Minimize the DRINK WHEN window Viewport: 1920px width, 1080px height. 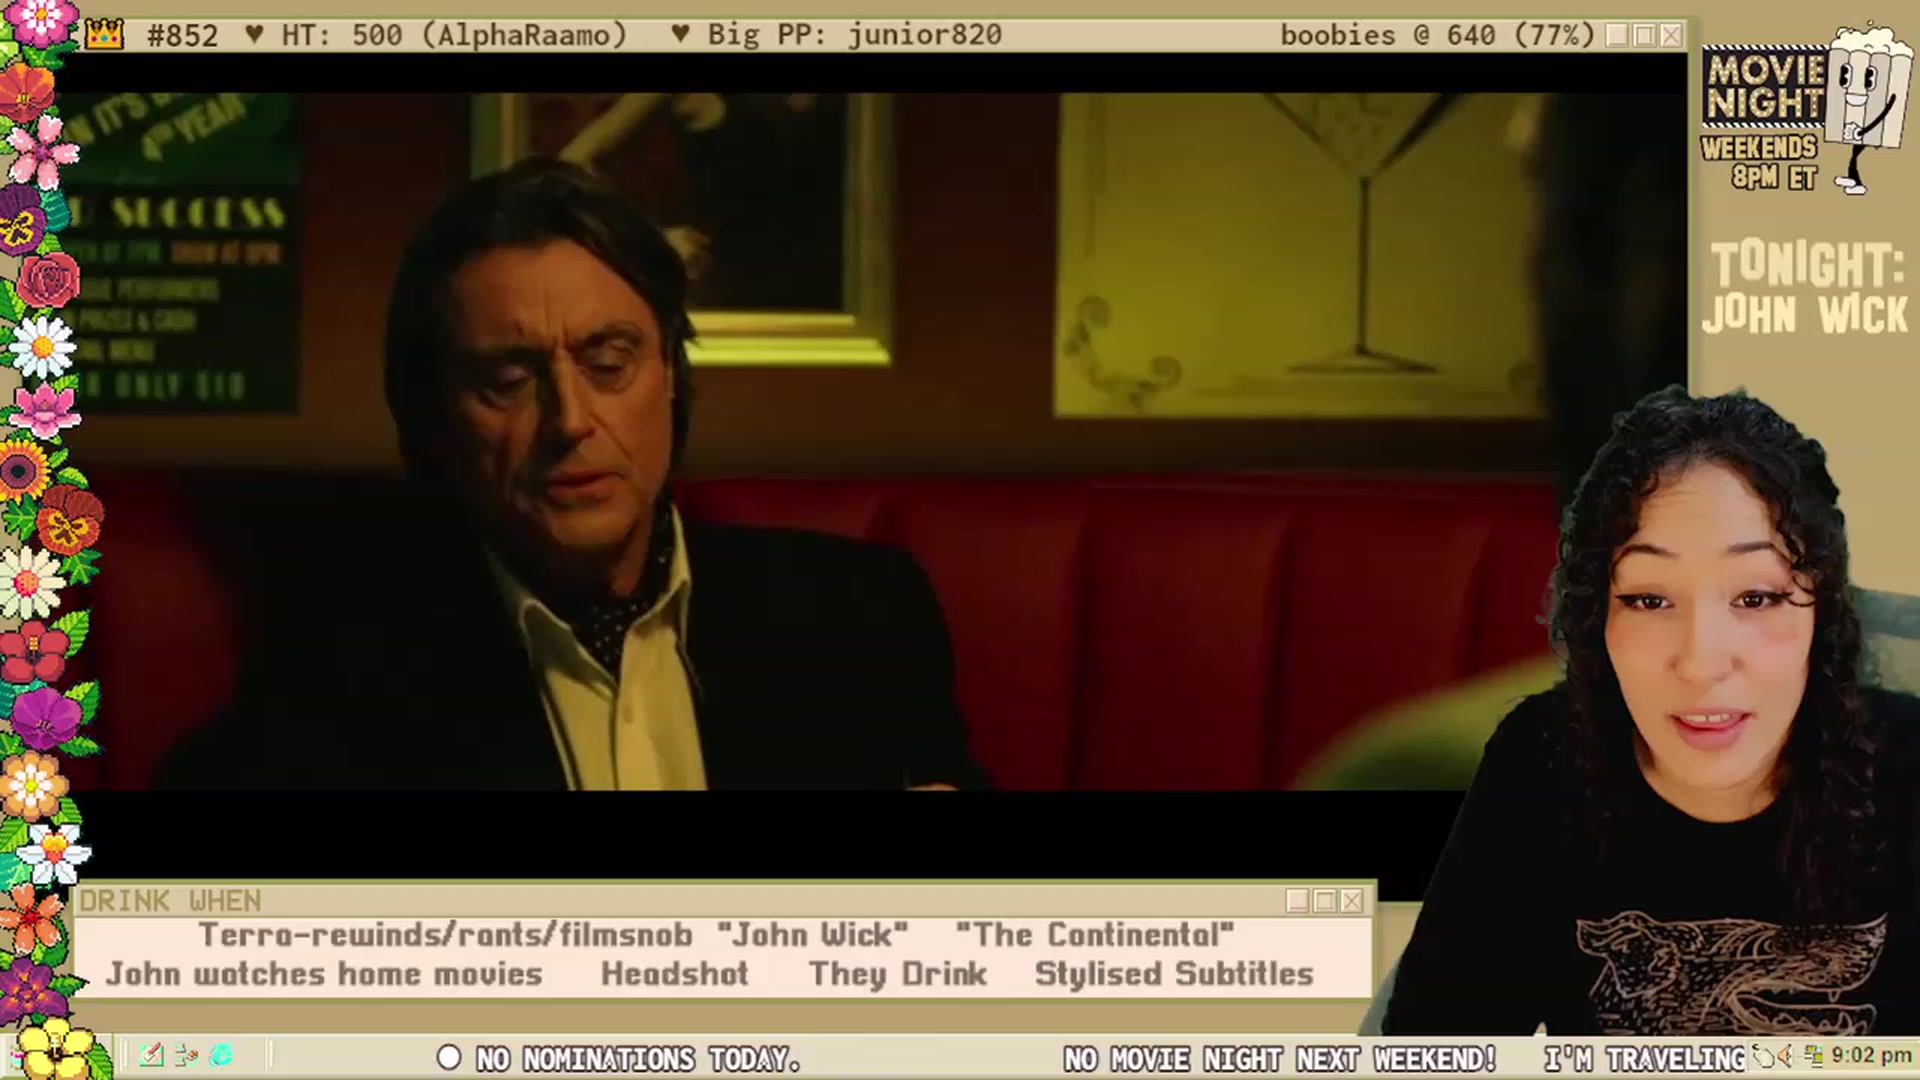(x=1298, y=901)
